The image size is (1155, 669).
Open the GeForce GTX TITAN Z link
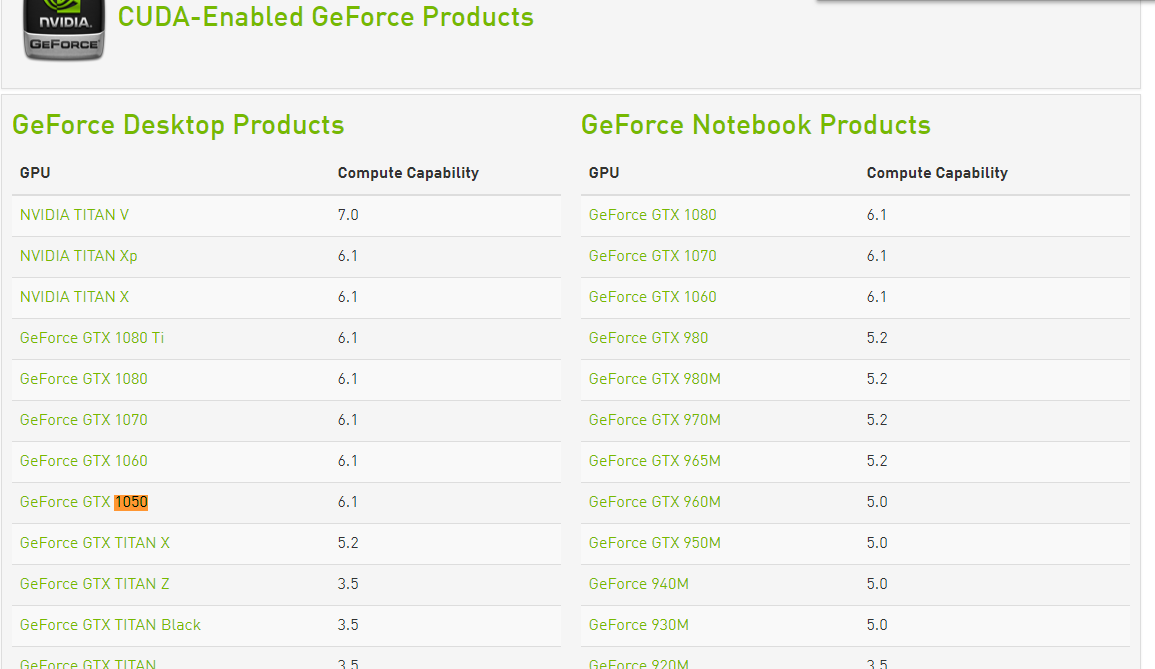[x=95, y=584]
